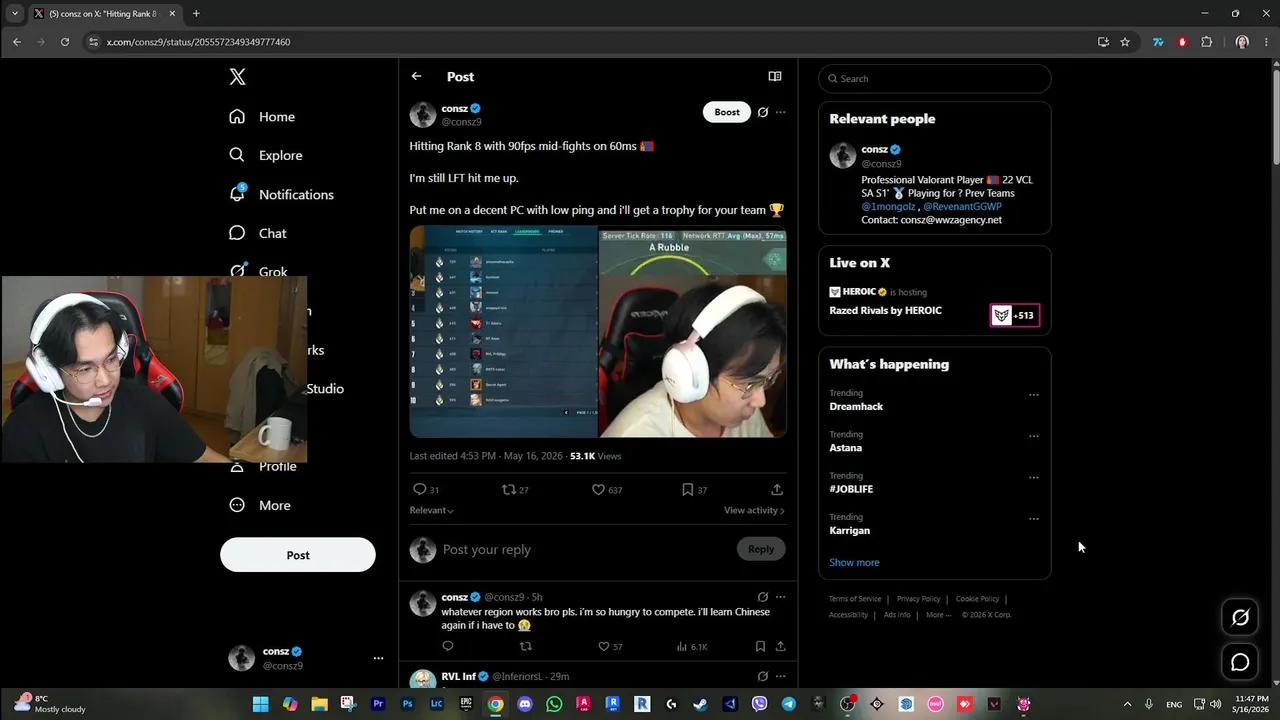The width and height of the screenshot is (1280, 720).
Task: Click Show more under trends
Action: coord(854,562)
